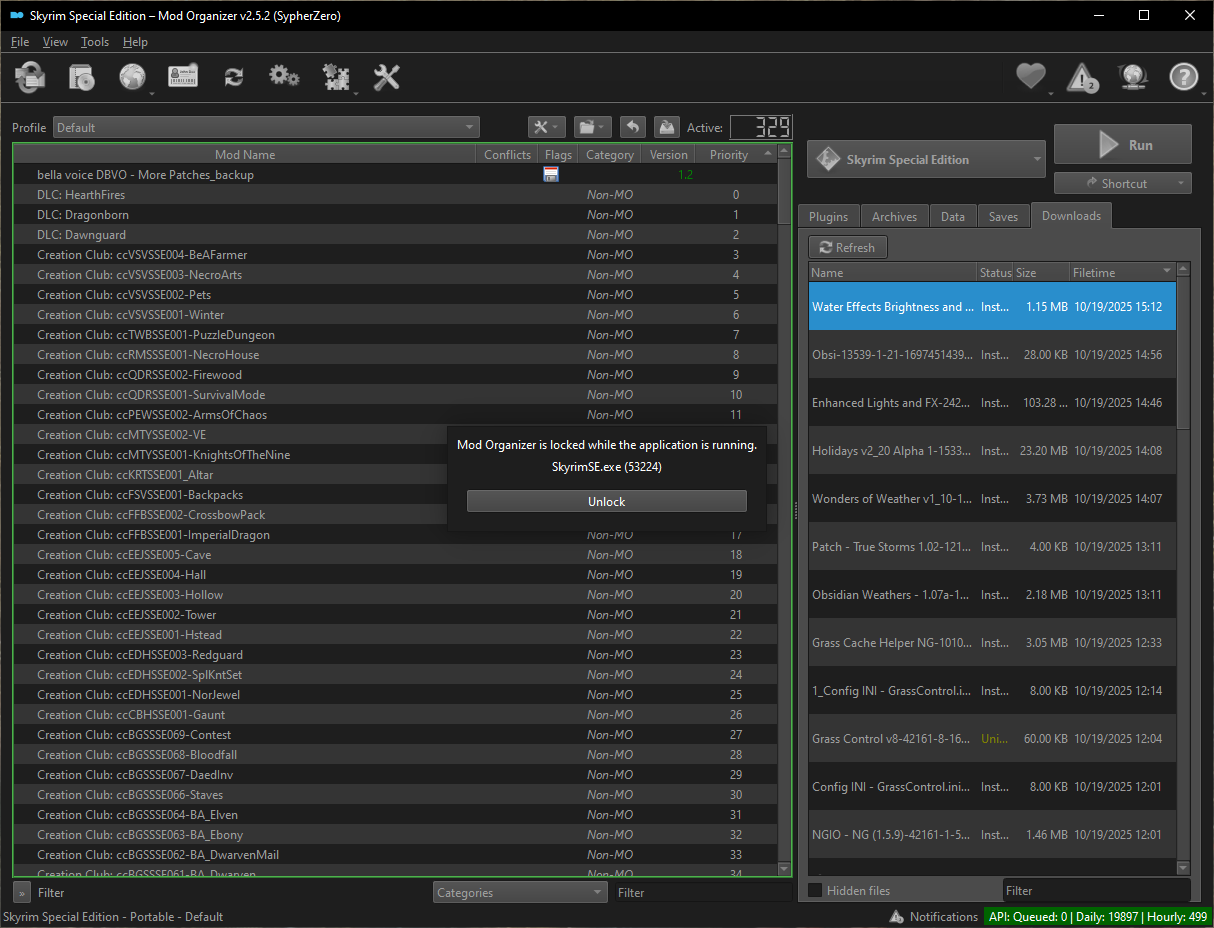Viewport: 1214px width, 928px height.
Task: Click the flag icon on bella voice row
Action: coord(551,174)
